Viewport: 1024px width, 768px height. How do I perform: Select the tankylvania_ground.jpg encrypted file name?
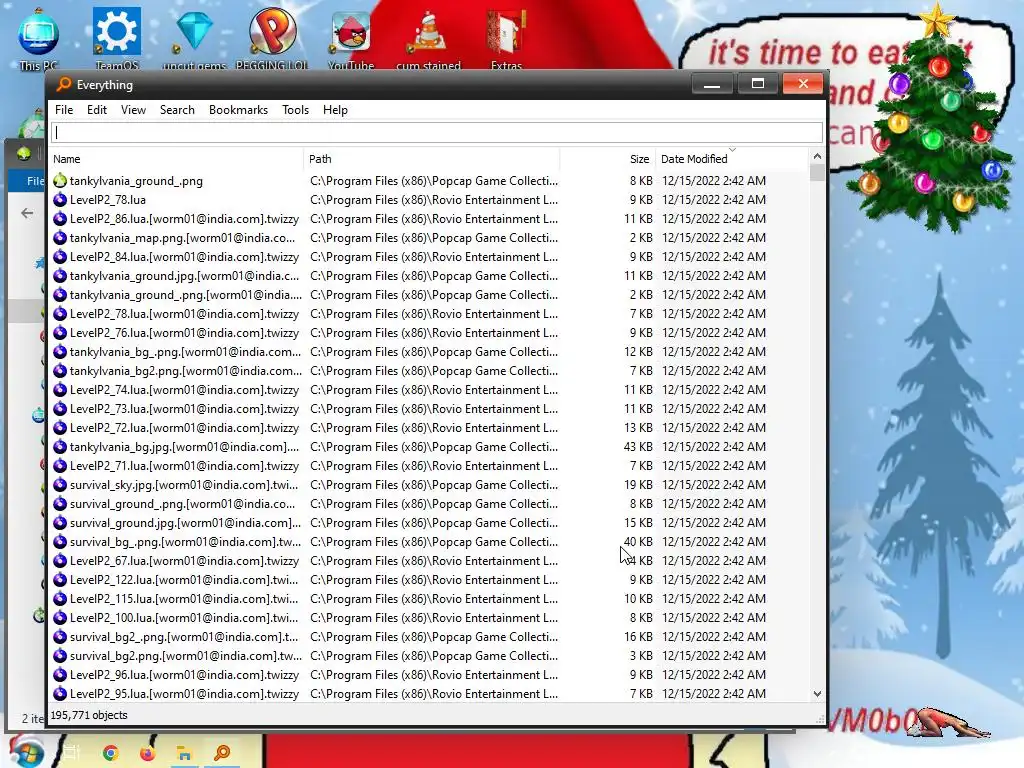coord(184,276)
